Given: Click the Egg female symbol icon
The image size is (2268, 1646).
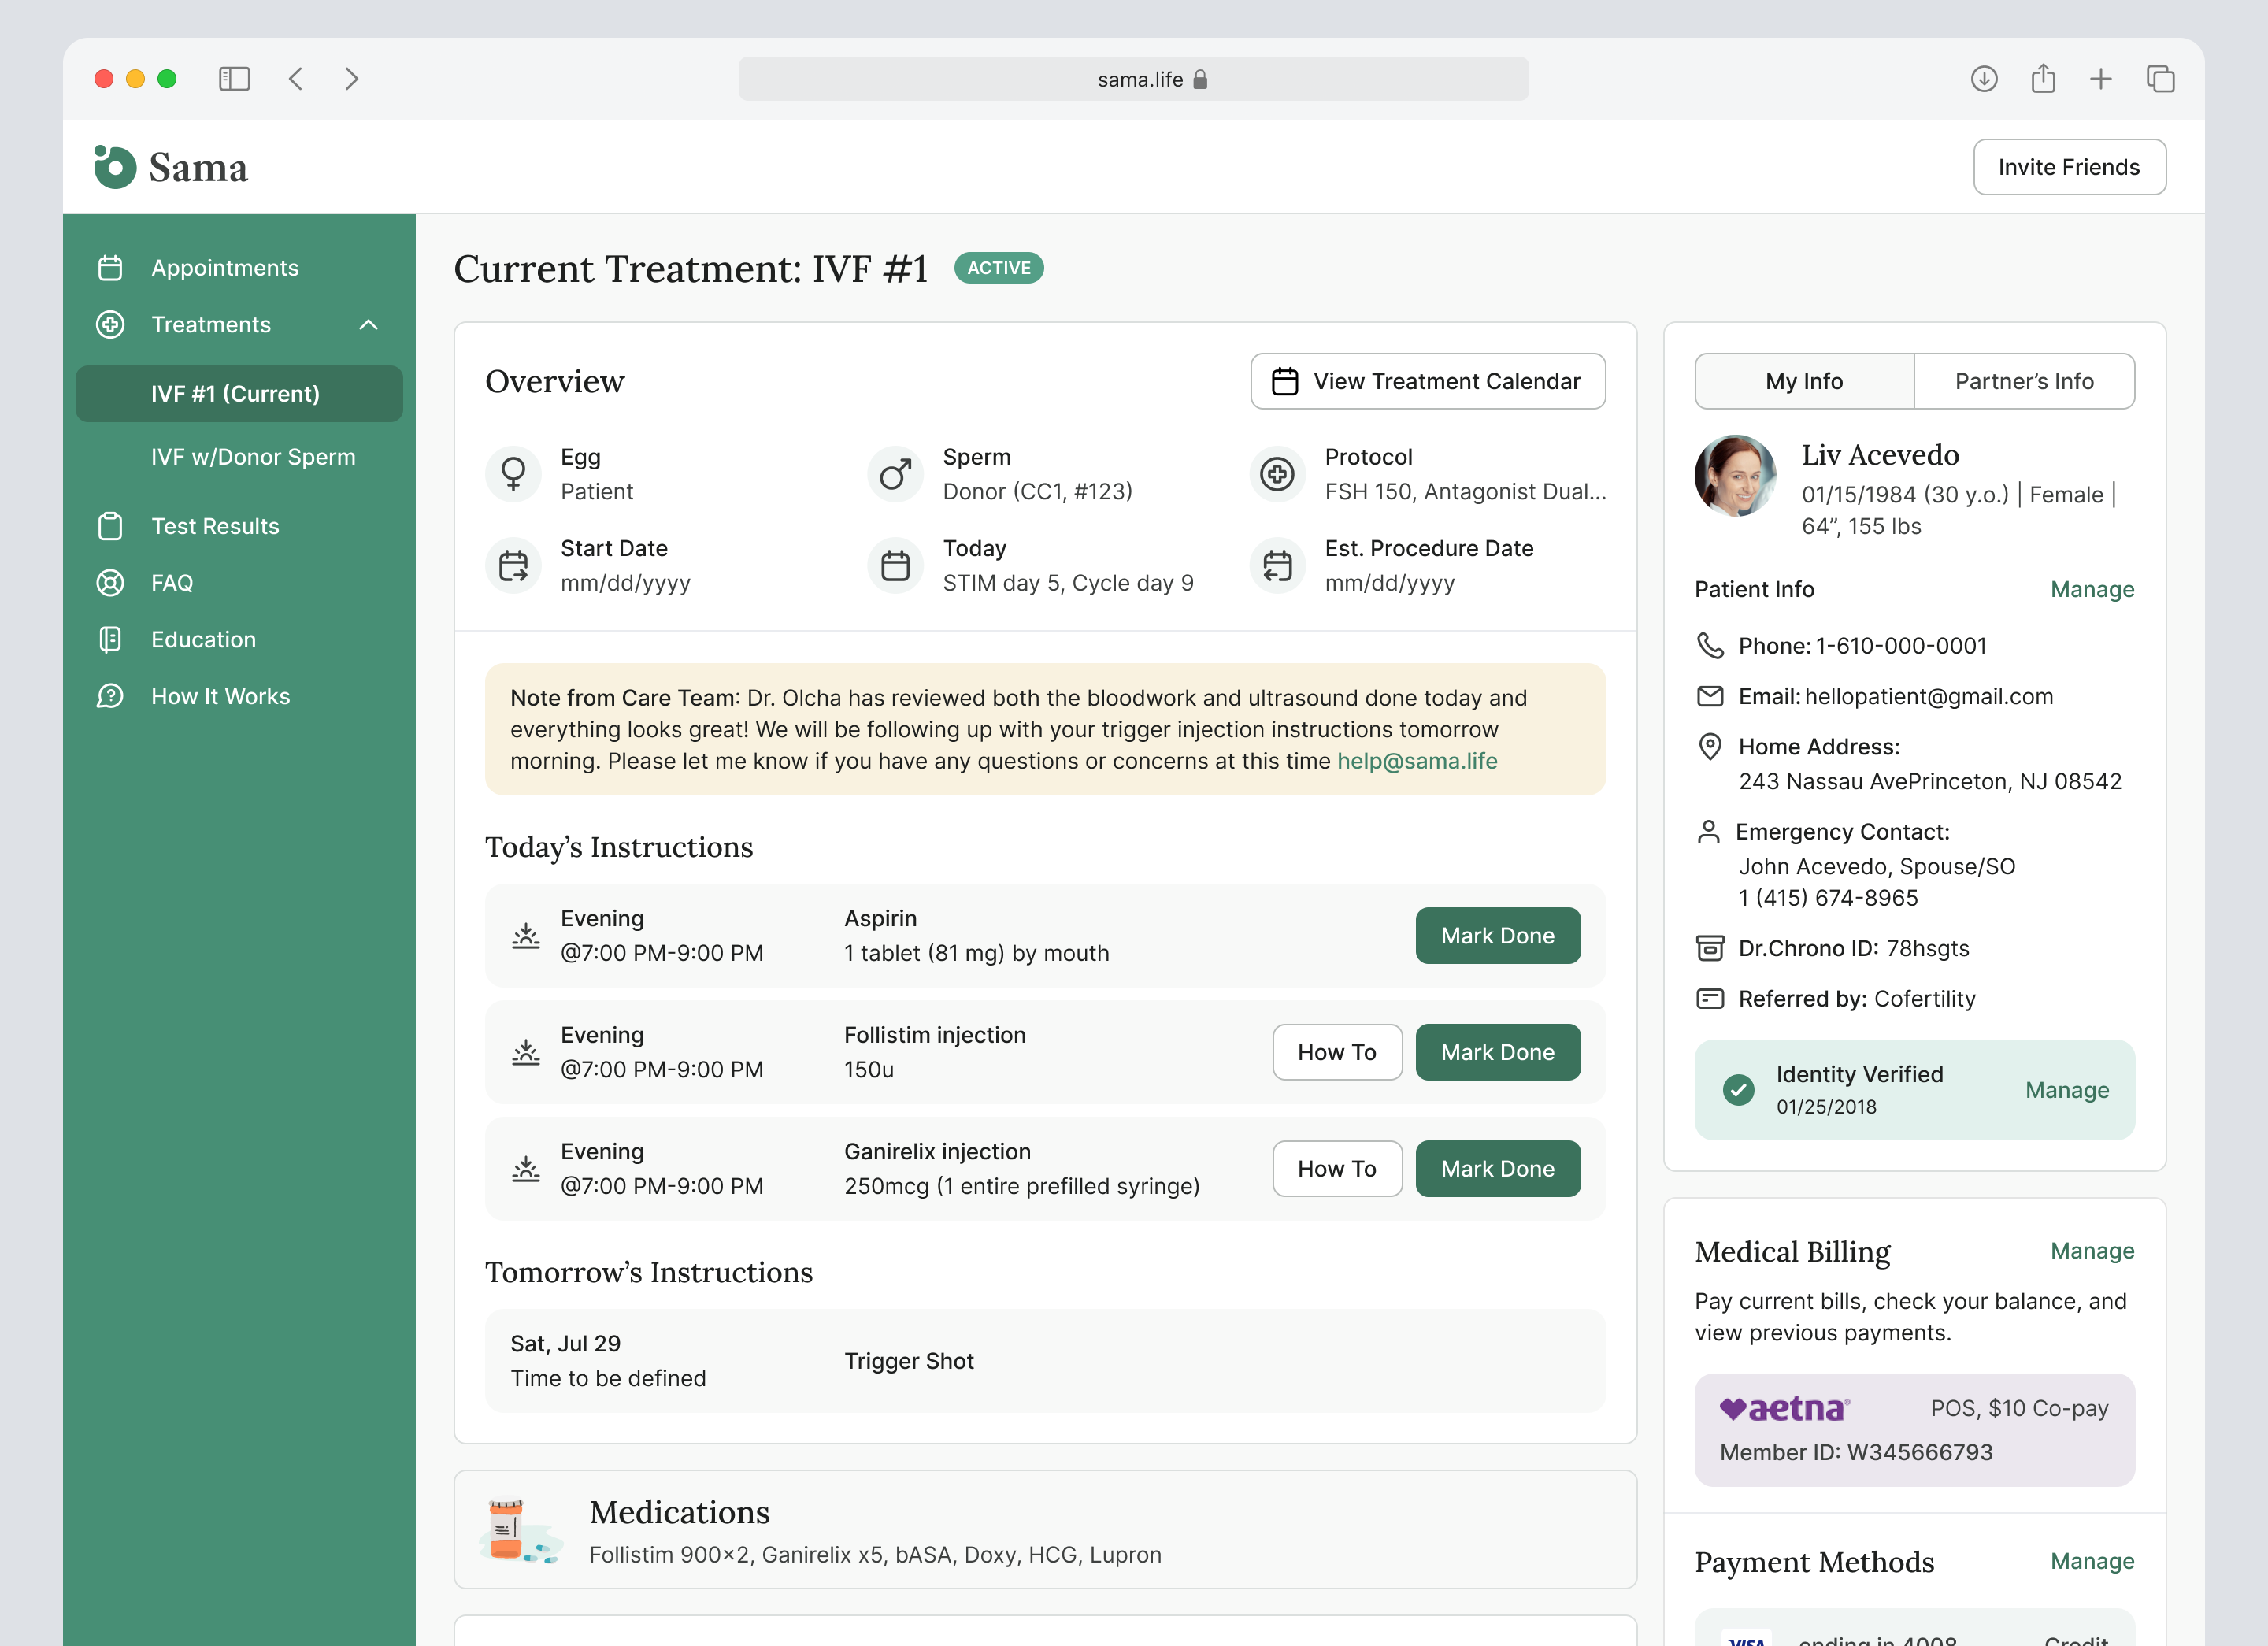Looking at the screenshot, I should tap(513, 474).
